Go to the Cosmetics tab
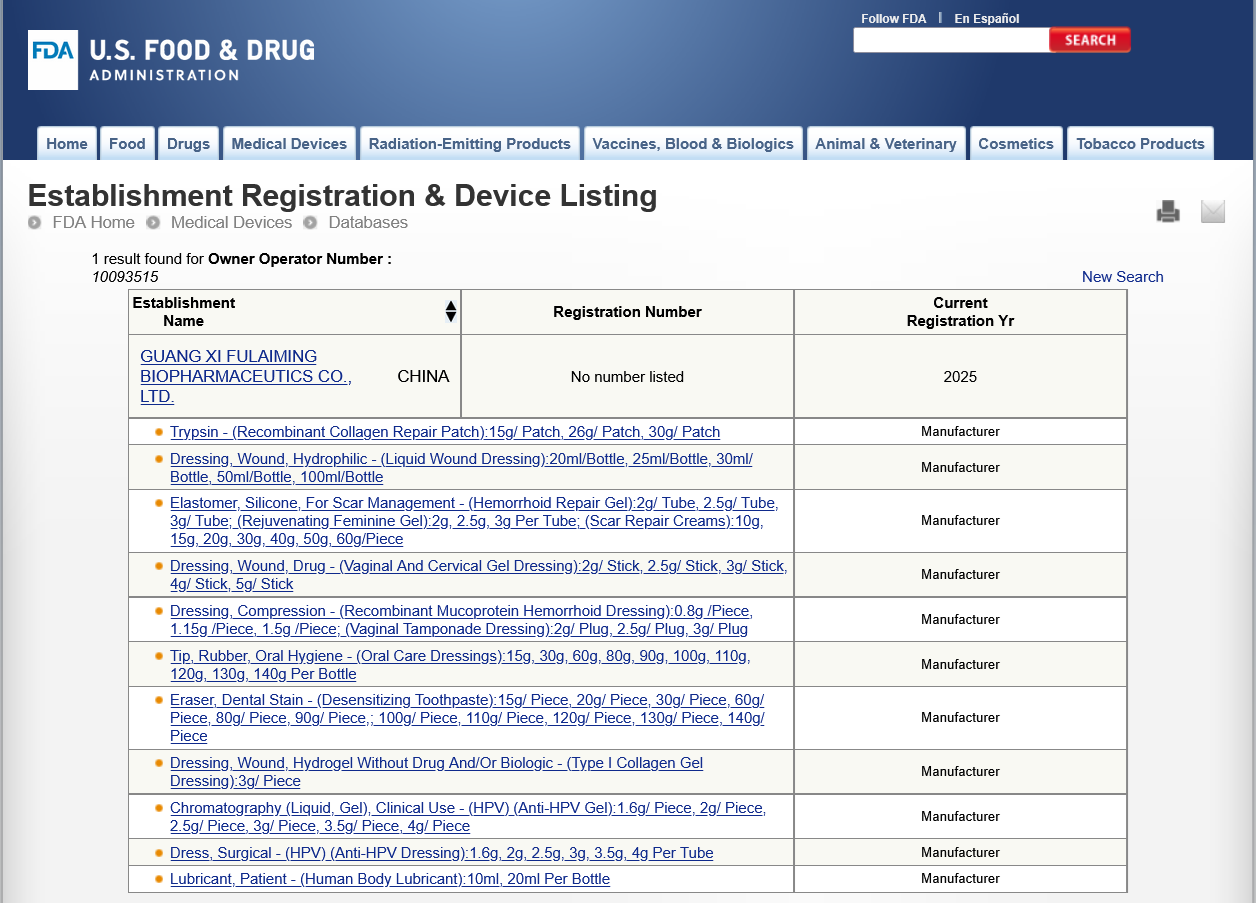Screen dimensions: 1256x903 point(1015,144)
